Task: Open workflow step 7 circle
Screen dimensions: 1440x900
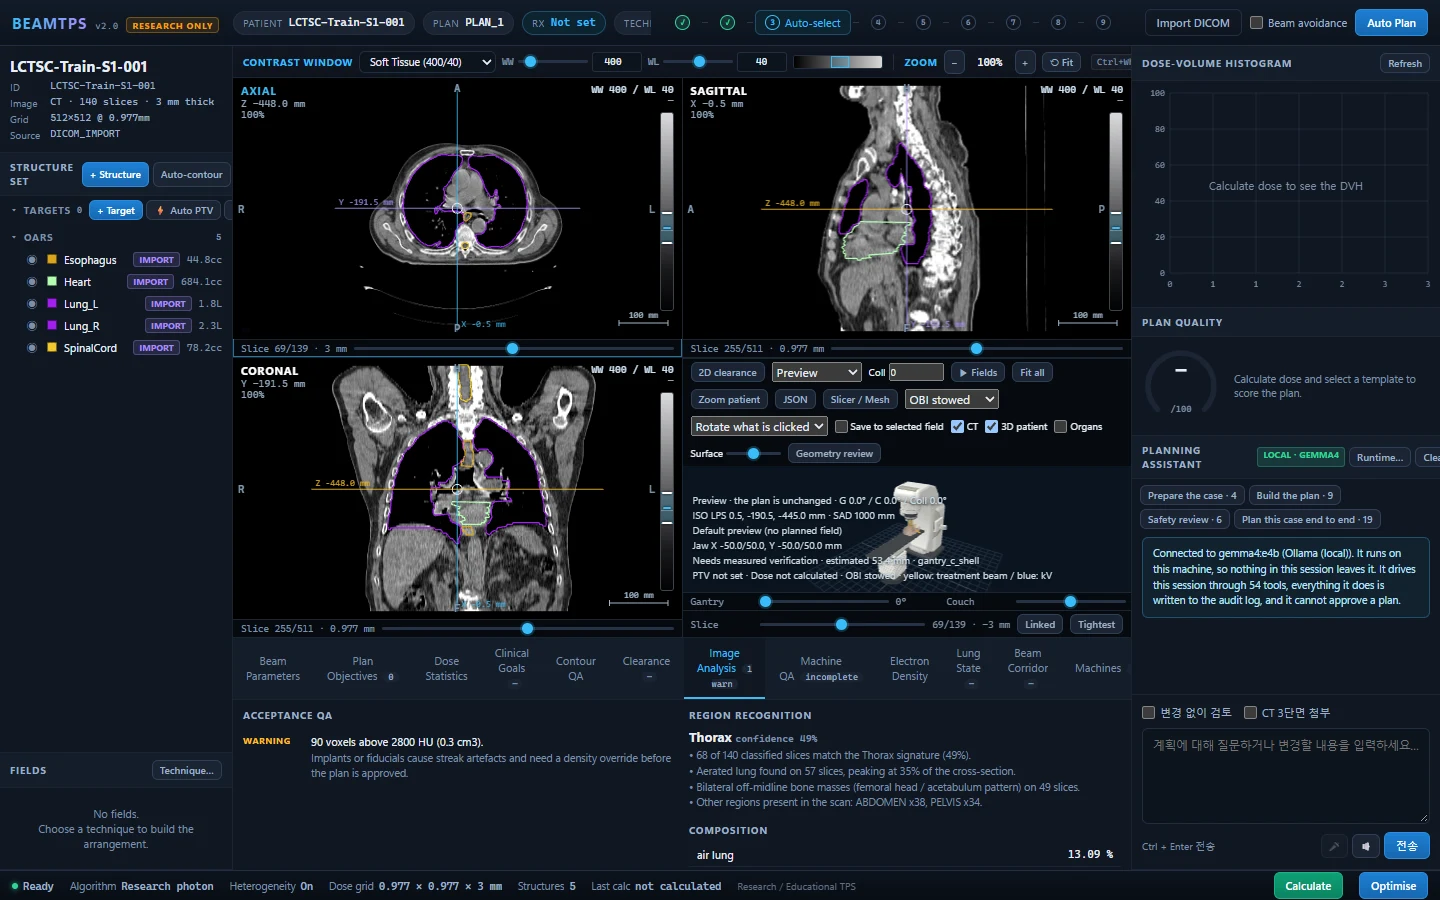Action: click(1013, 22)
